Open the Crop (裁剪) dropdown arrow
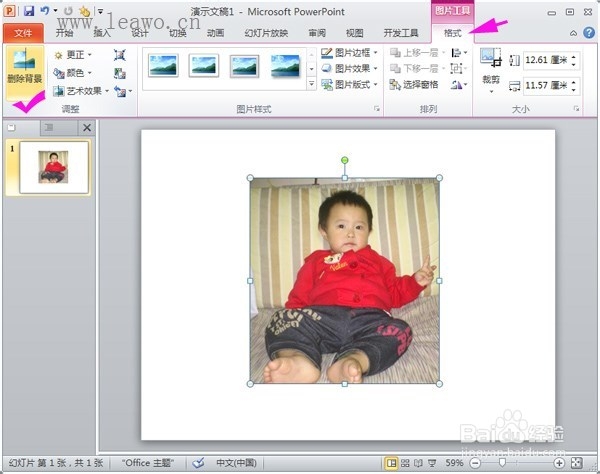The height and width of the screenshot is (474, 600). coord(491,92)
